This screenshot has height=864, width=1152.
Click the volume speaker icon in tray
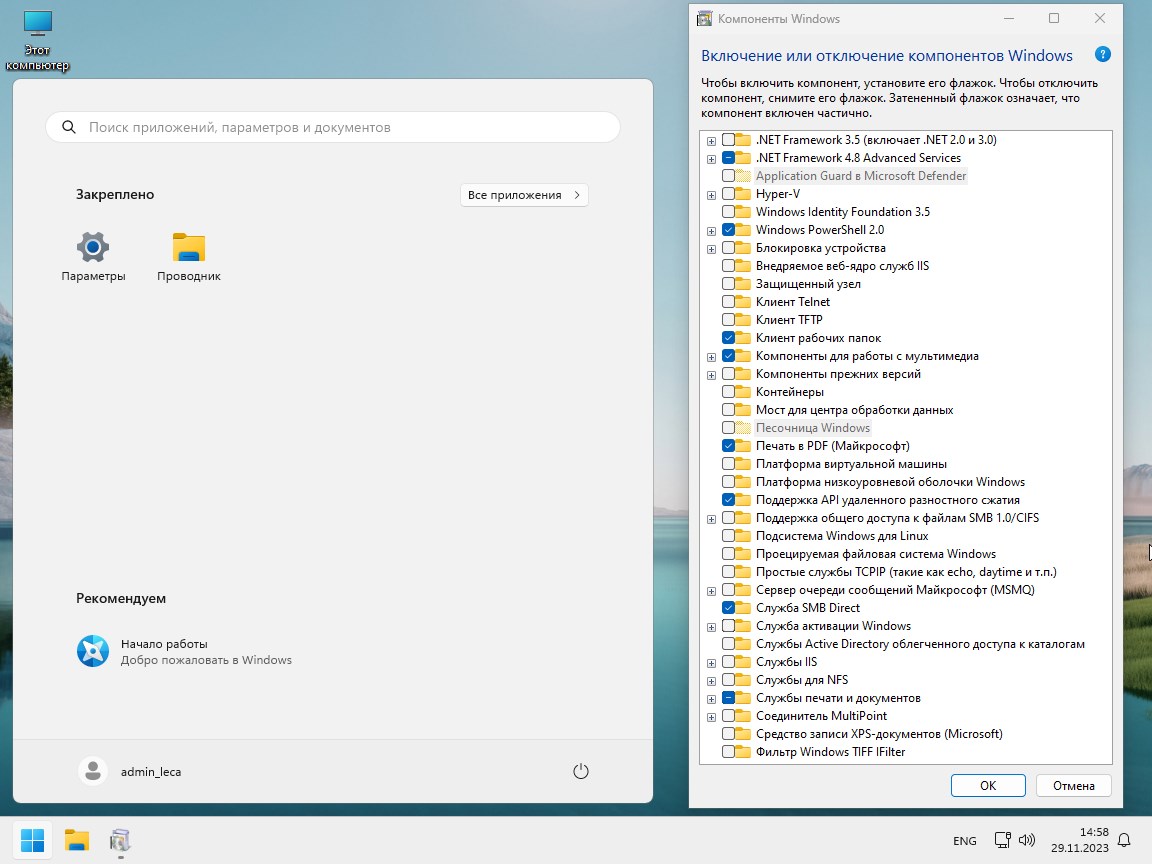tap(1027, 840)
